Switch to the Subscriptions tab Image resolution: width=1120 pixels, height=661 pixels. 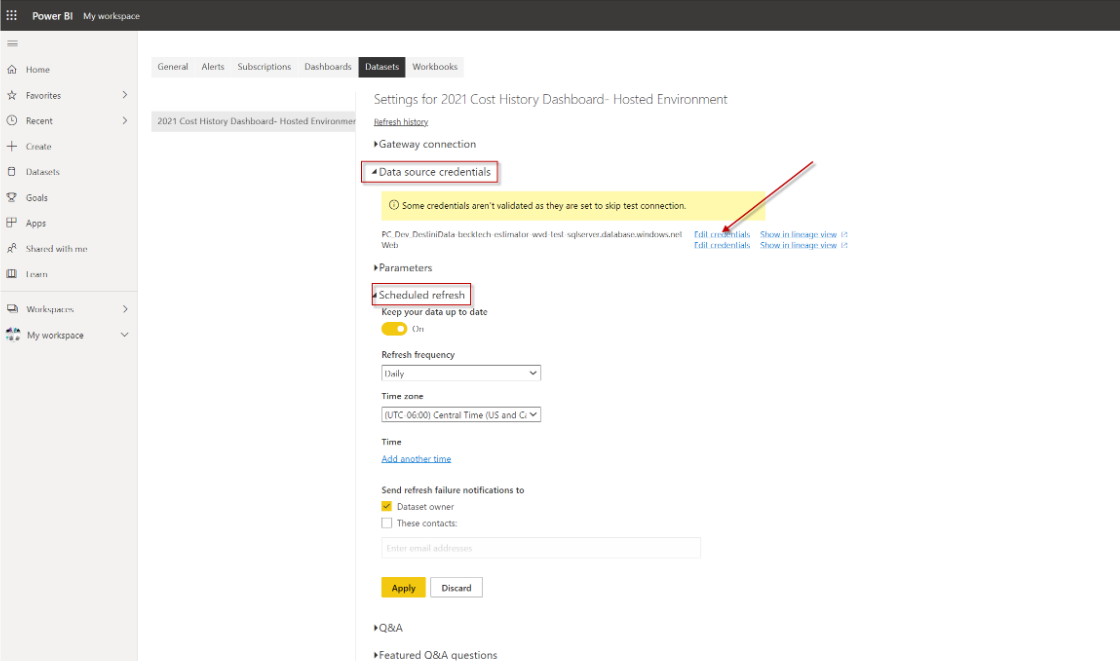(263, 66)
